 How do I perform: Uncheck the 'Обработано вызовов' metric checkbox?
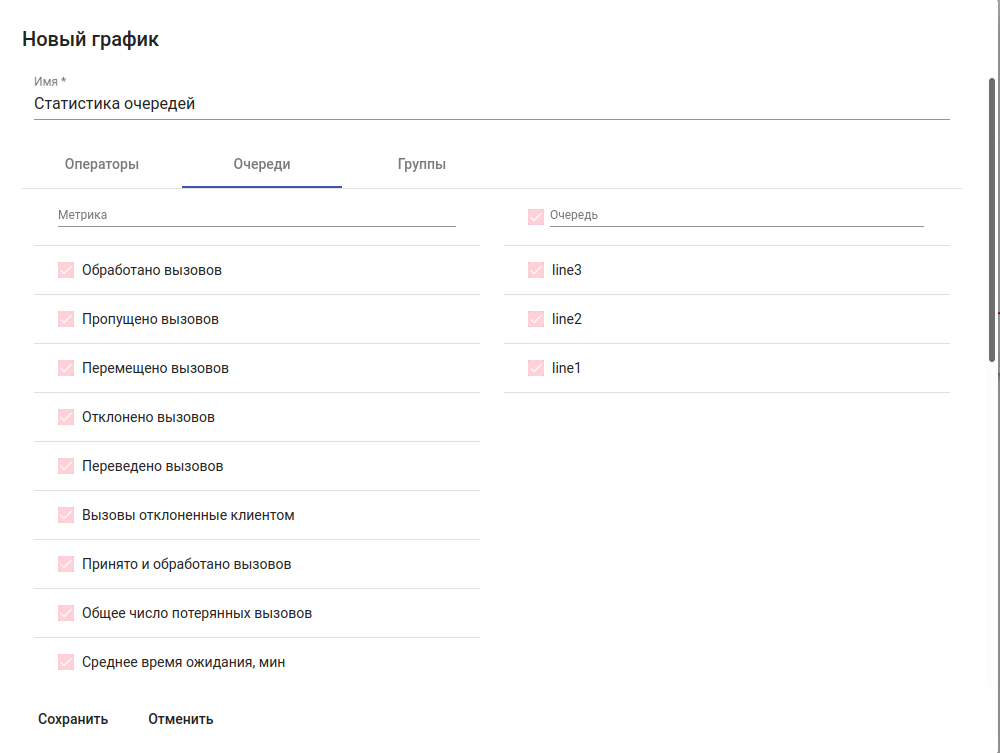coord(66,270)
